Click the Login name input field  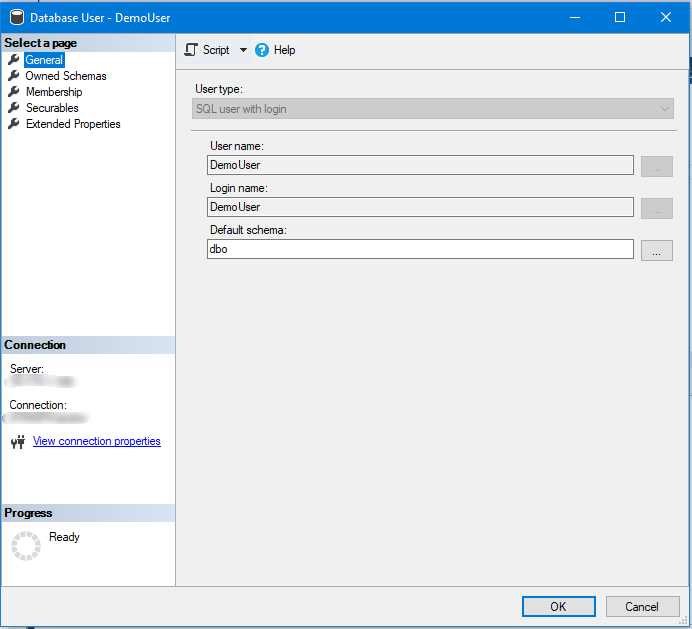tap(420, 207)
